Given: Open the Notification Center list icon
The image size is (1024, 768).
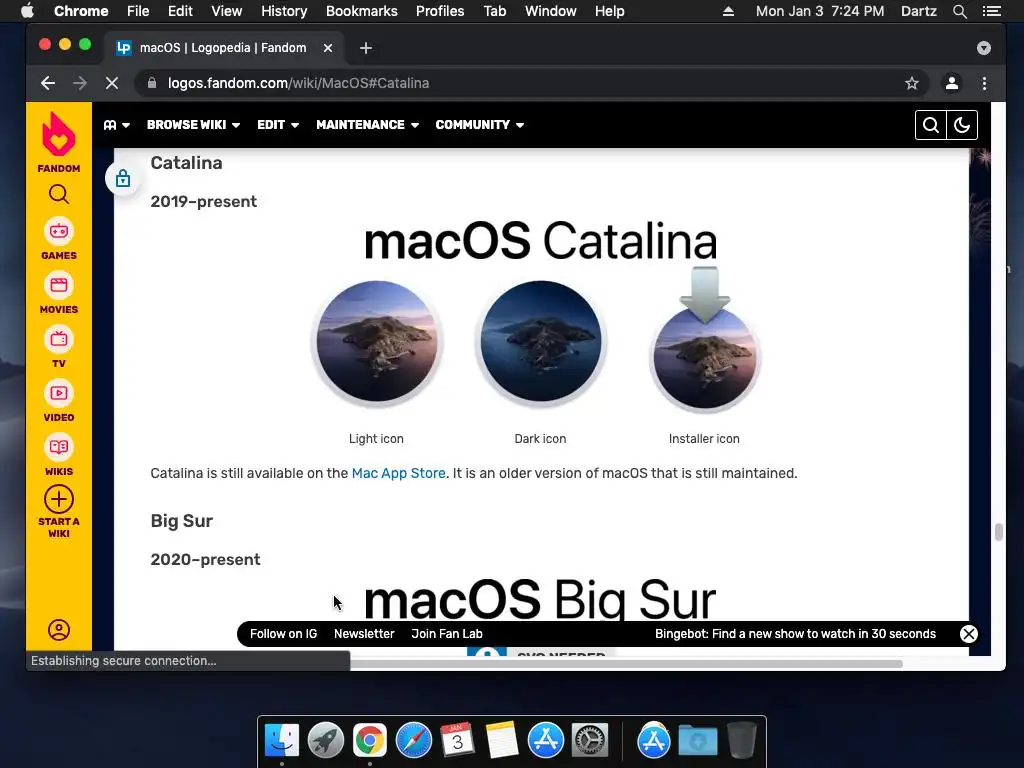Looking at the screenshot, I should click(x=991, y=11).
